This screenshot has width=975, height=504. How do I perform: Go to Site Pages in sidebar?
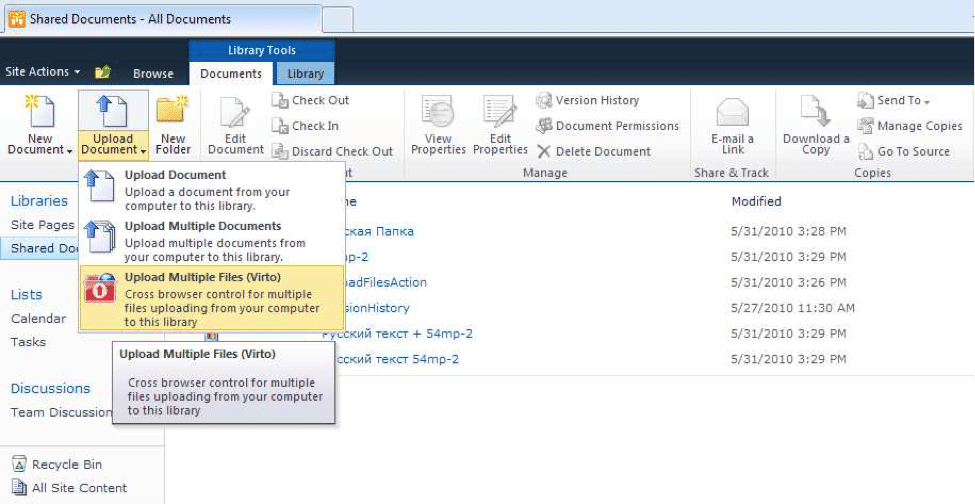(42, 224)
